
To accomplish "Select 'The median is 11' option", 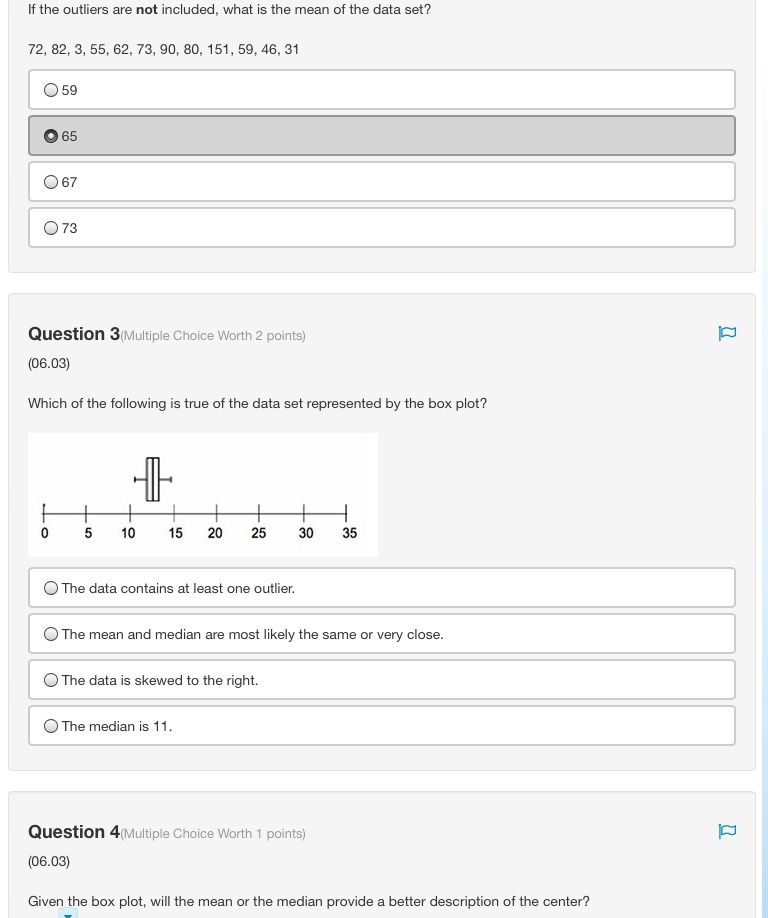I will click(51, 726).
